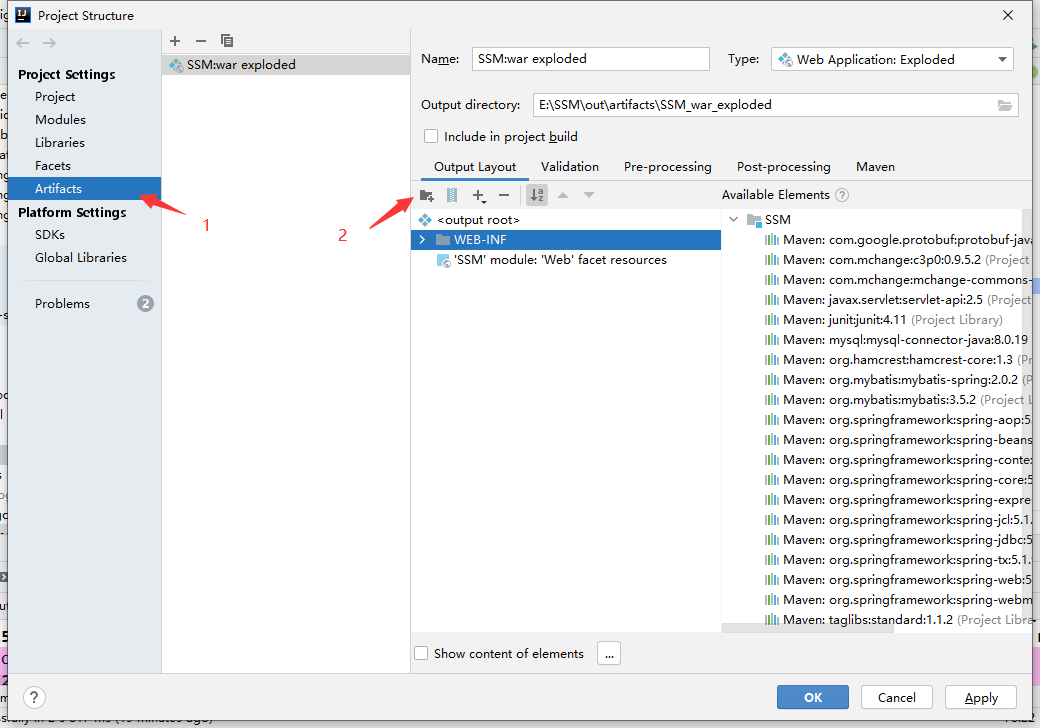Collapse the SSM node in Available Elements
This screenshot has width=1040, height=728.
[x=733, y=219]
